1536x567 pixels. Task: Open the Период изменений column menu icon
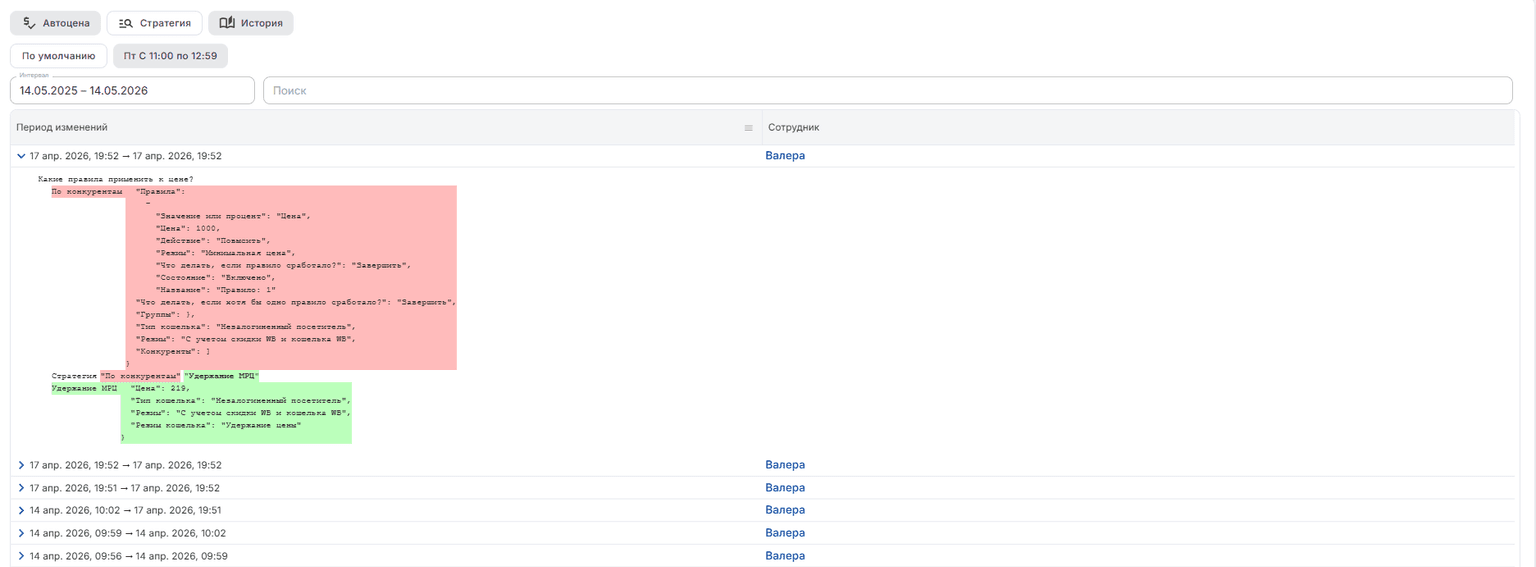point(748,128)
